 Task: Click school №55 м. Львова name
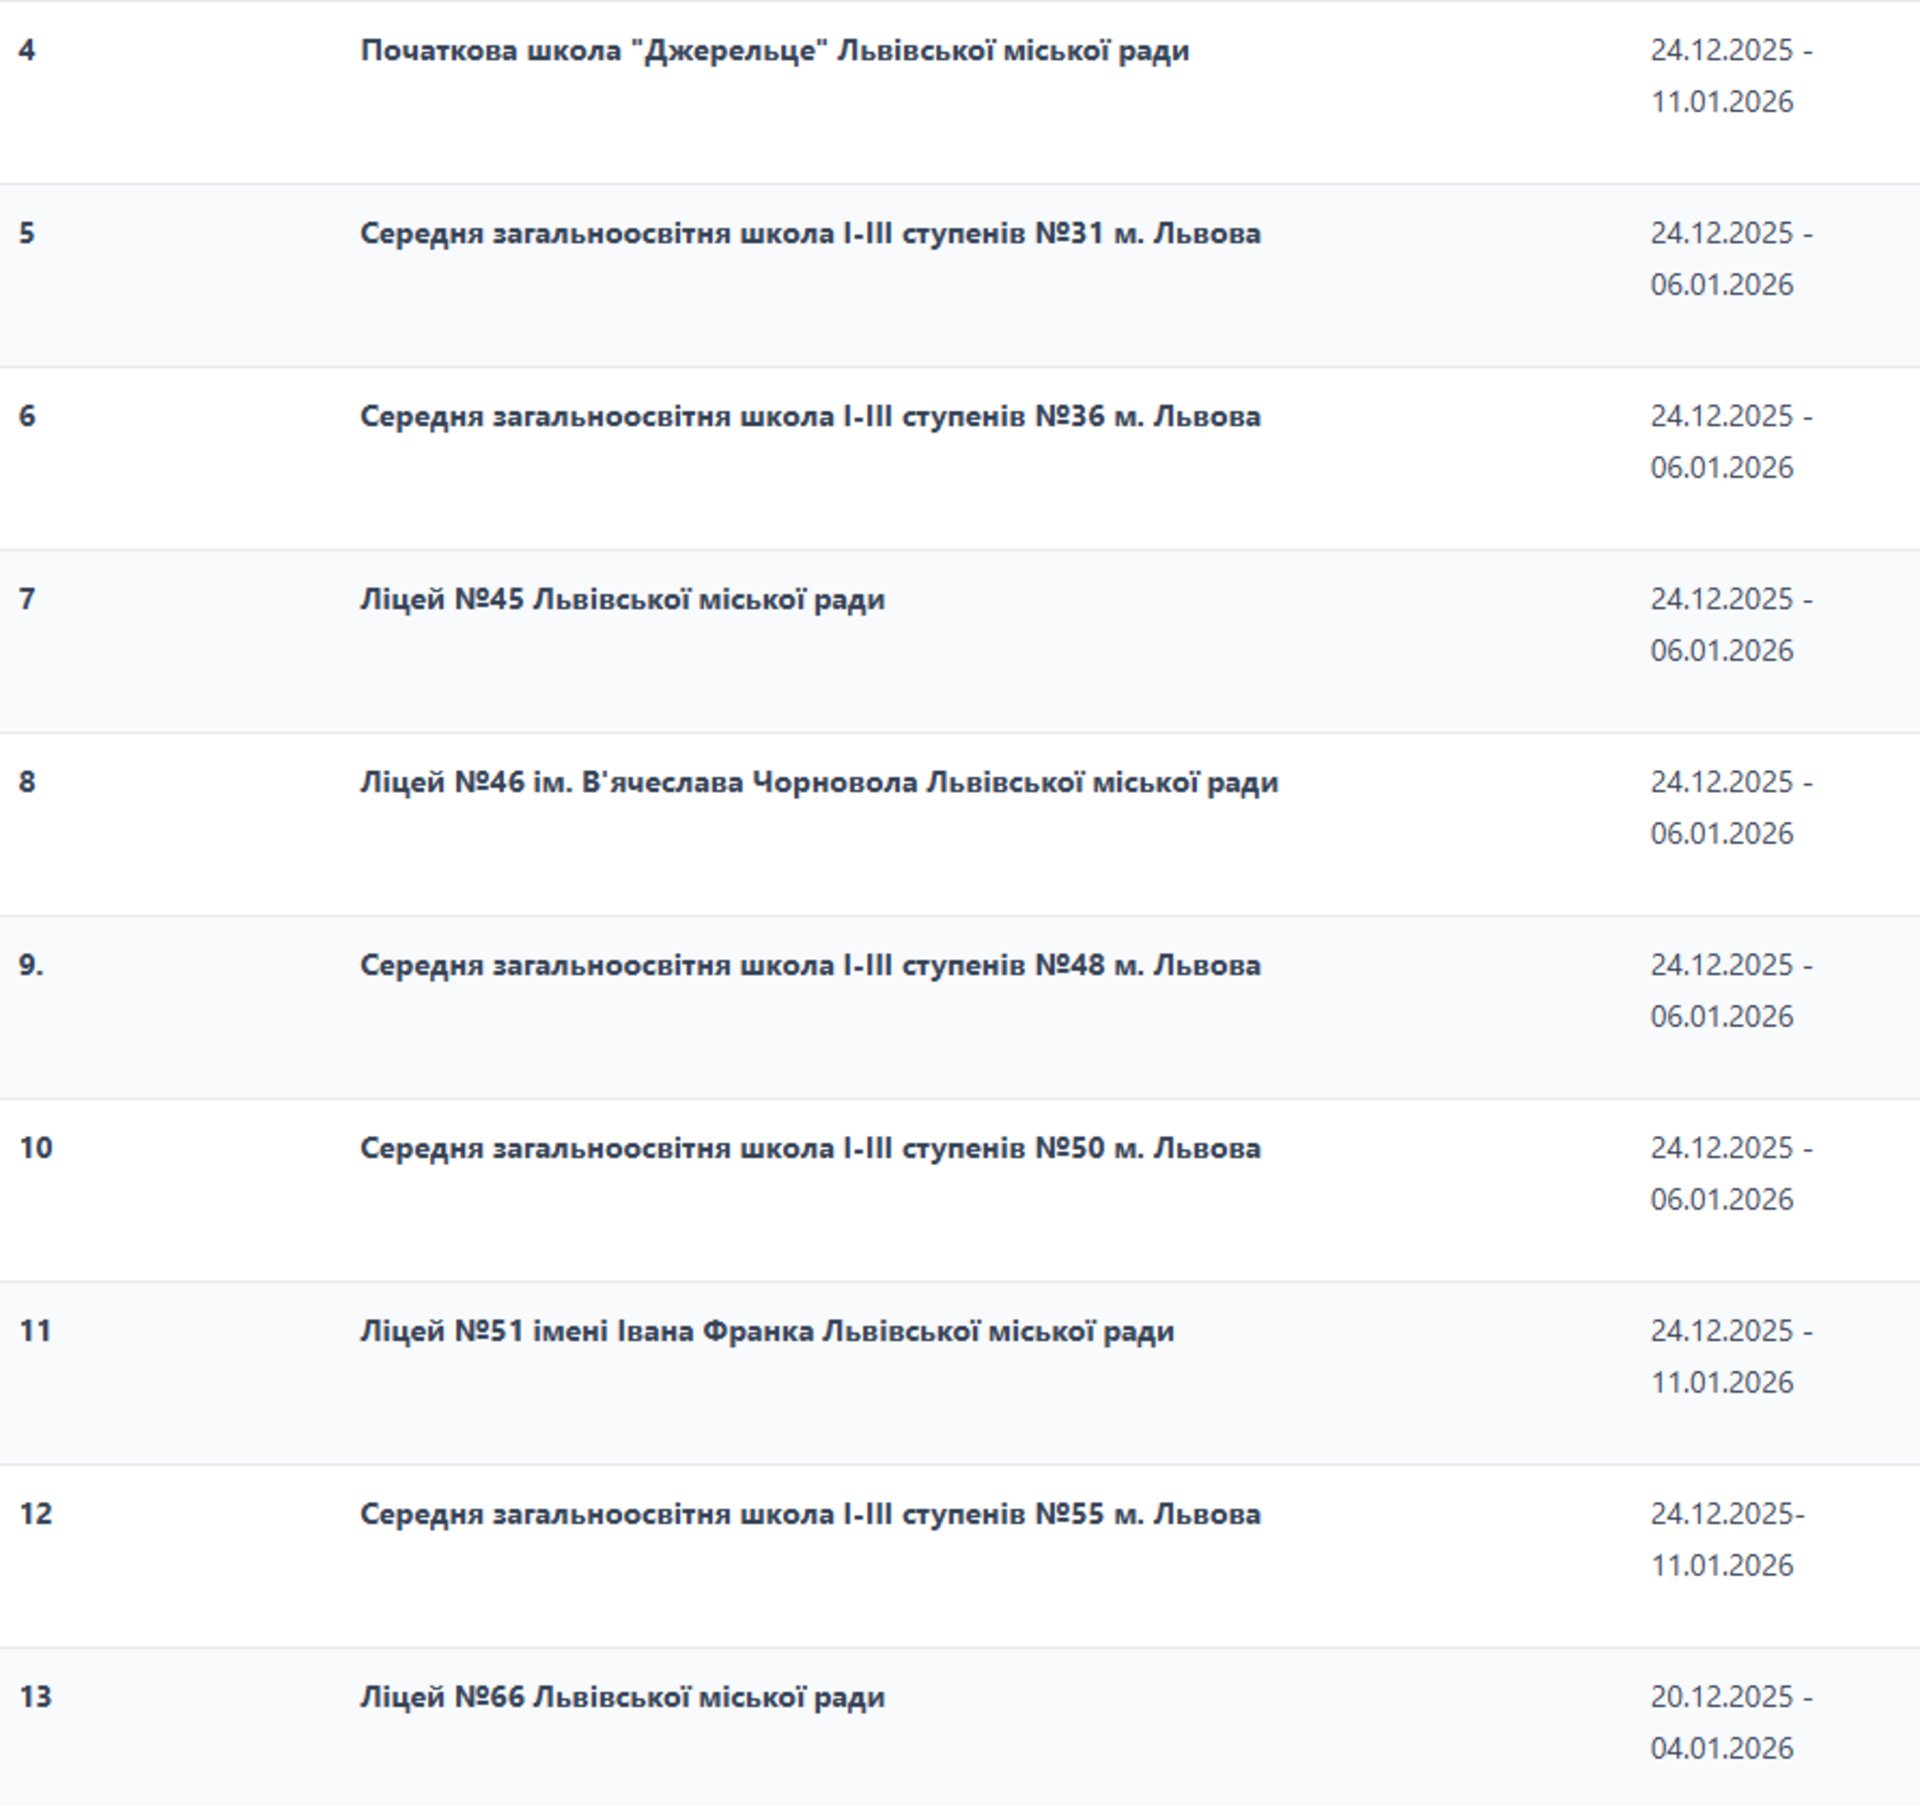(x=810, y=1514)
